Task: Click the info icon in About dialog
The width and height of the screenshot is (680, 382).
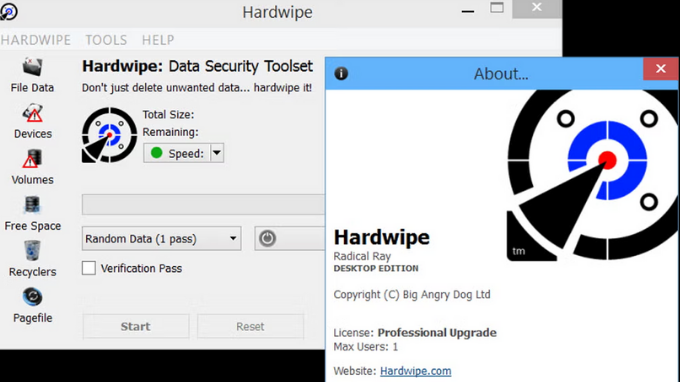Action: [x=341, y=74]
